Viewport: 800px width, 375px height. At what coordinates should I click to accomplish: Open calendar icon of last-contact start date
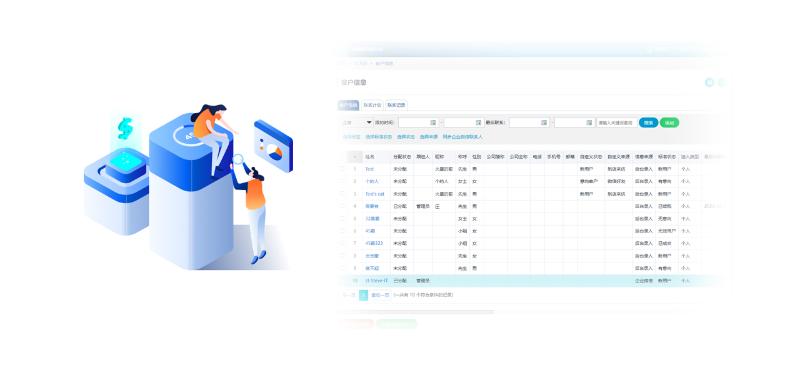click(x=544, y=122)
